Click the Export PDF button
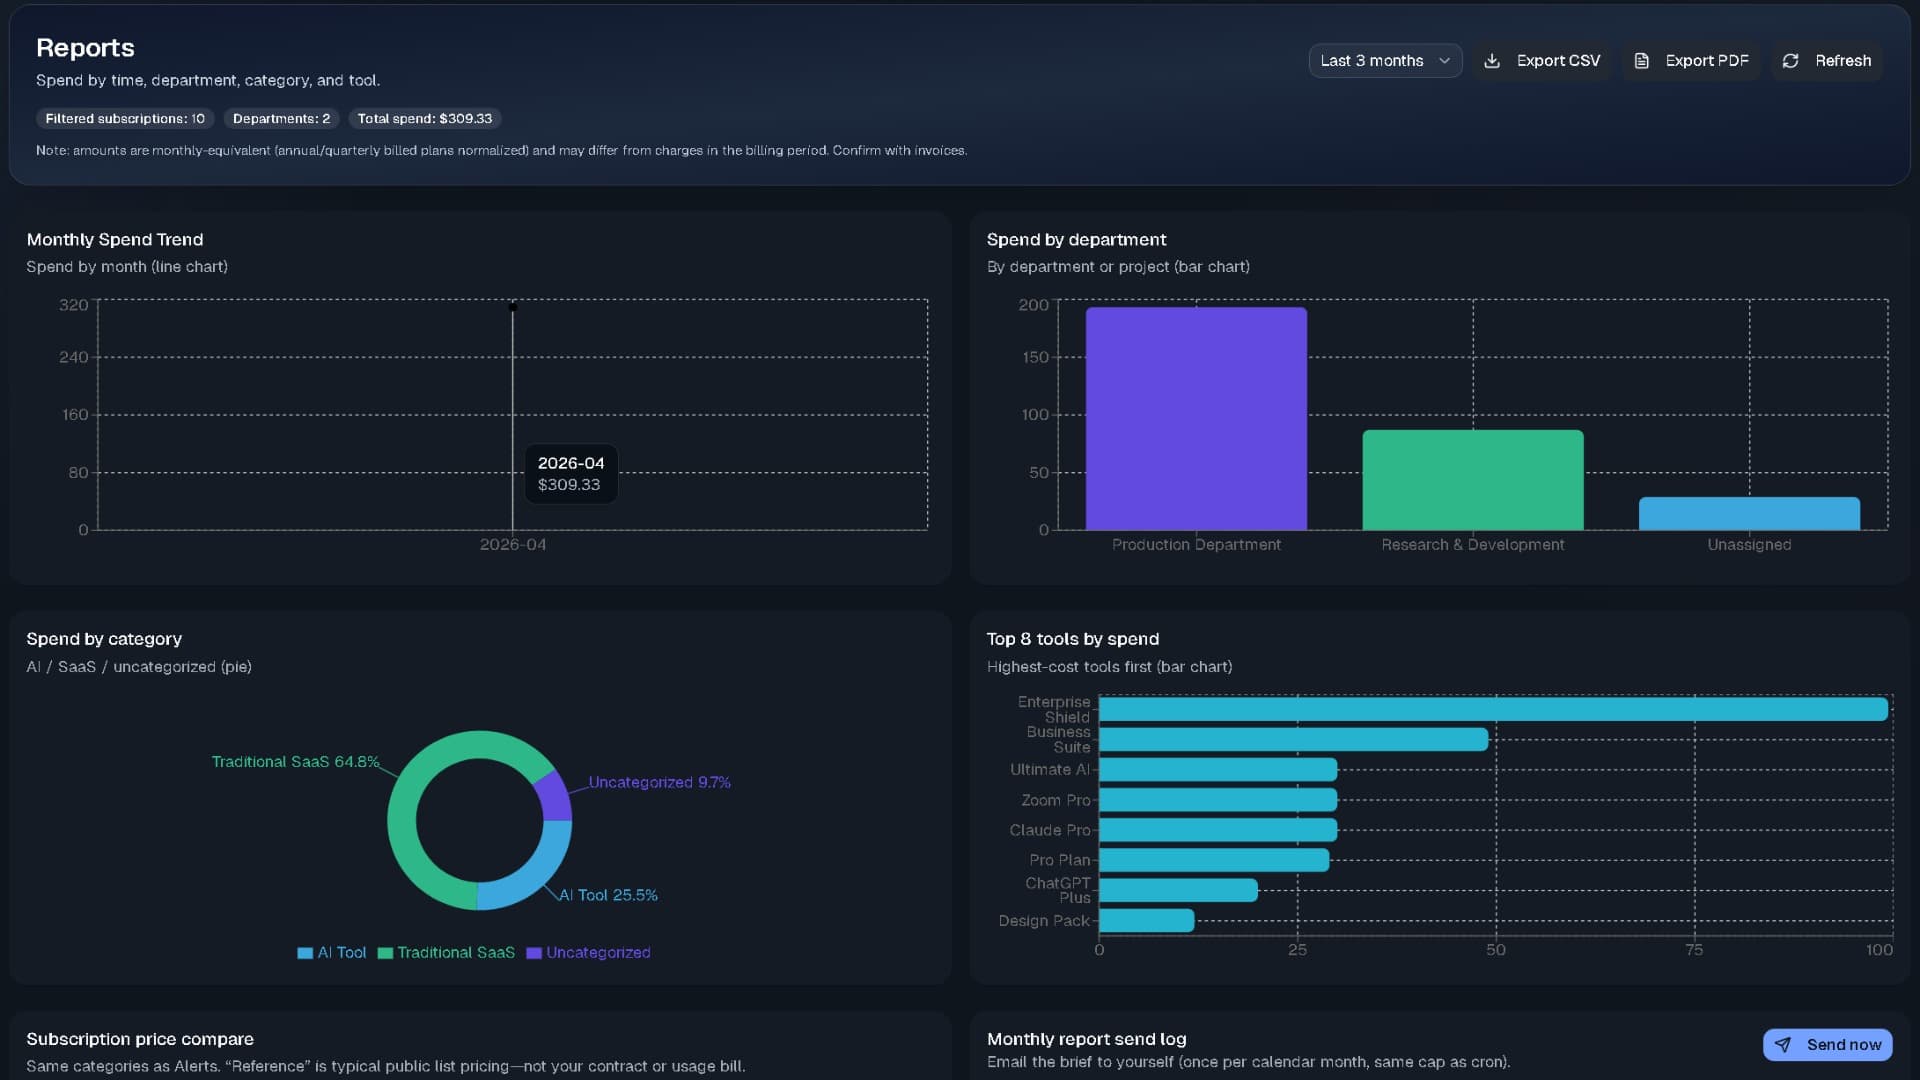The width and height of the screenshot is (1920, 1080). [x=1691, y=60]
